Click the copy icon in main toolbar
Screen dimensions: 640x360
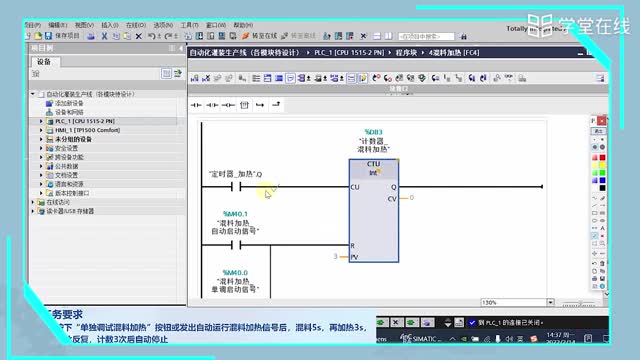[116, 36]
